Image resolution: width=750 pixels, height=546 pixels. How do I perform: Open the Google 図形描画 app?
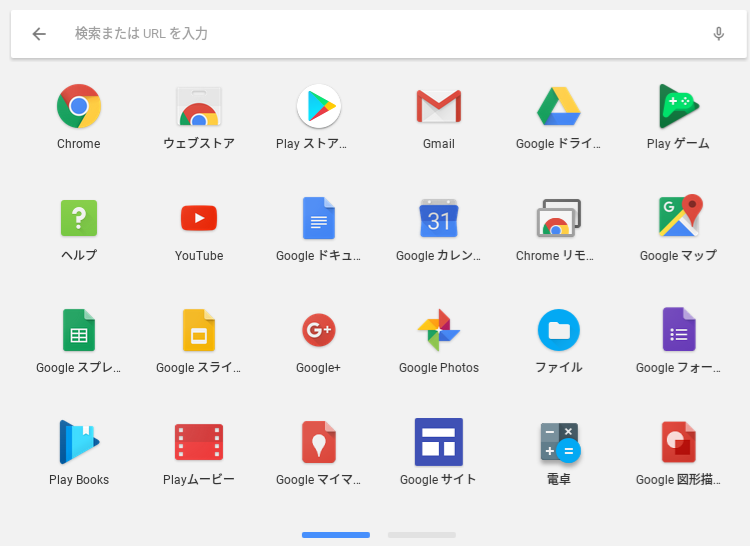point(678,442)
